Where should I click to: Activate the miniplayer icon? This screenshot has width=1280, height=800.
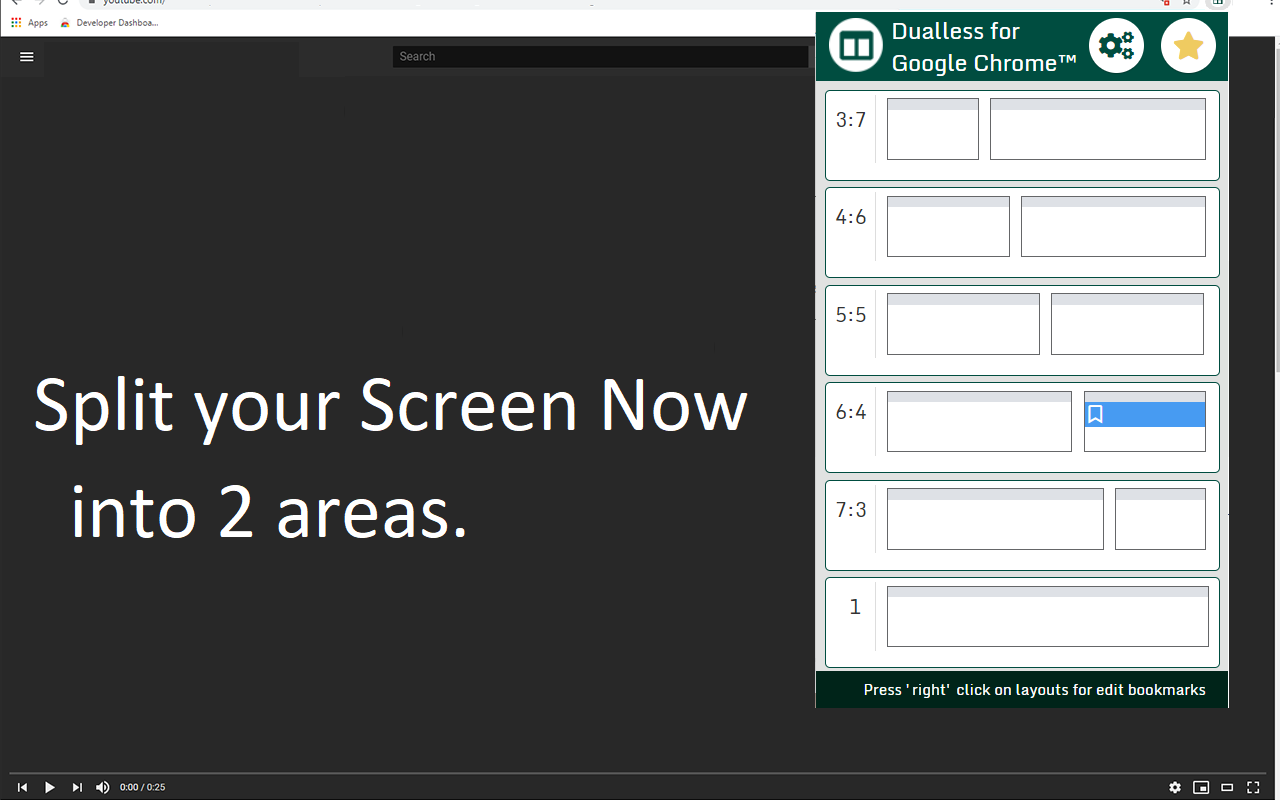pos(1201,787)
